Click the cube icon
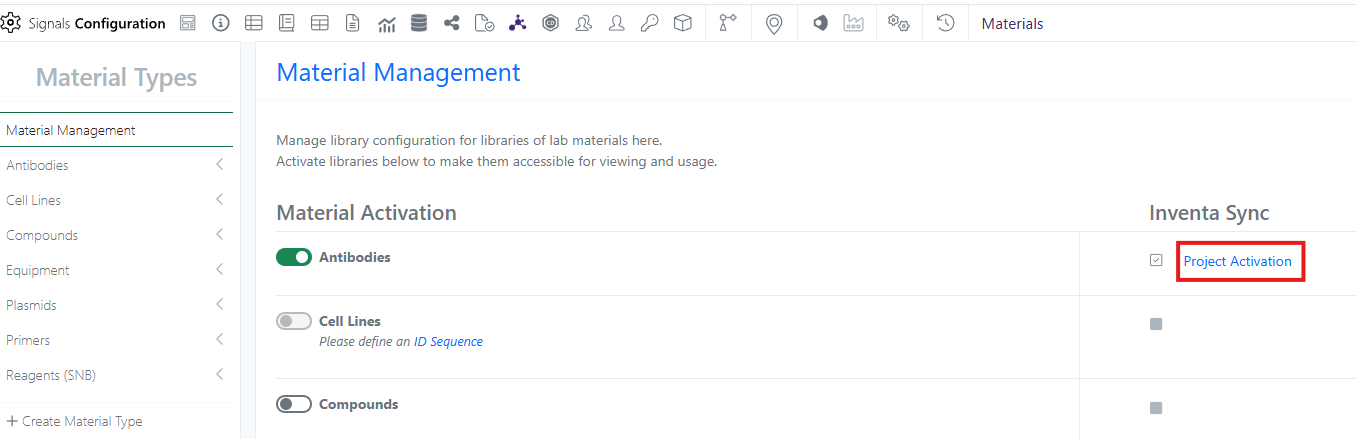 683,23
